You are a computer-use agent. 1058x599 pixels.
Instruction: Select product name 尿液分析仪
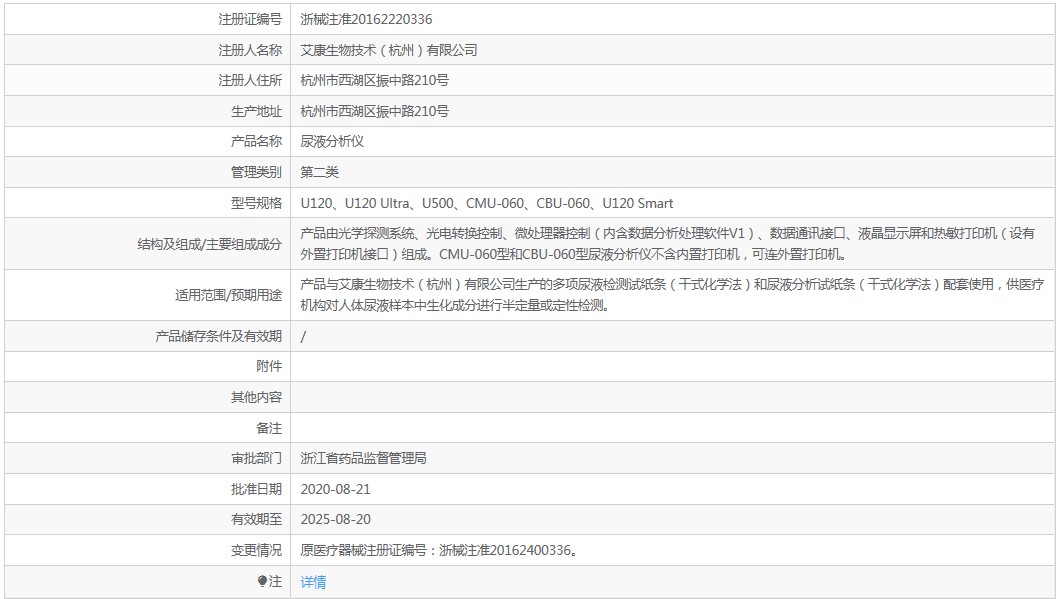coord(332,142)
